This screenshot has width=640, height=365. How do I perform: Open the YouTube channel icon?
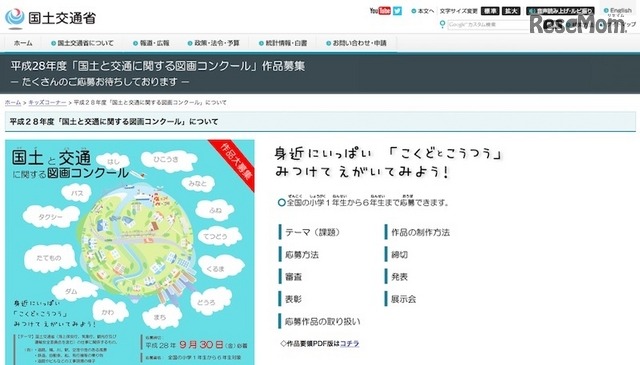[x=380, y=11]
